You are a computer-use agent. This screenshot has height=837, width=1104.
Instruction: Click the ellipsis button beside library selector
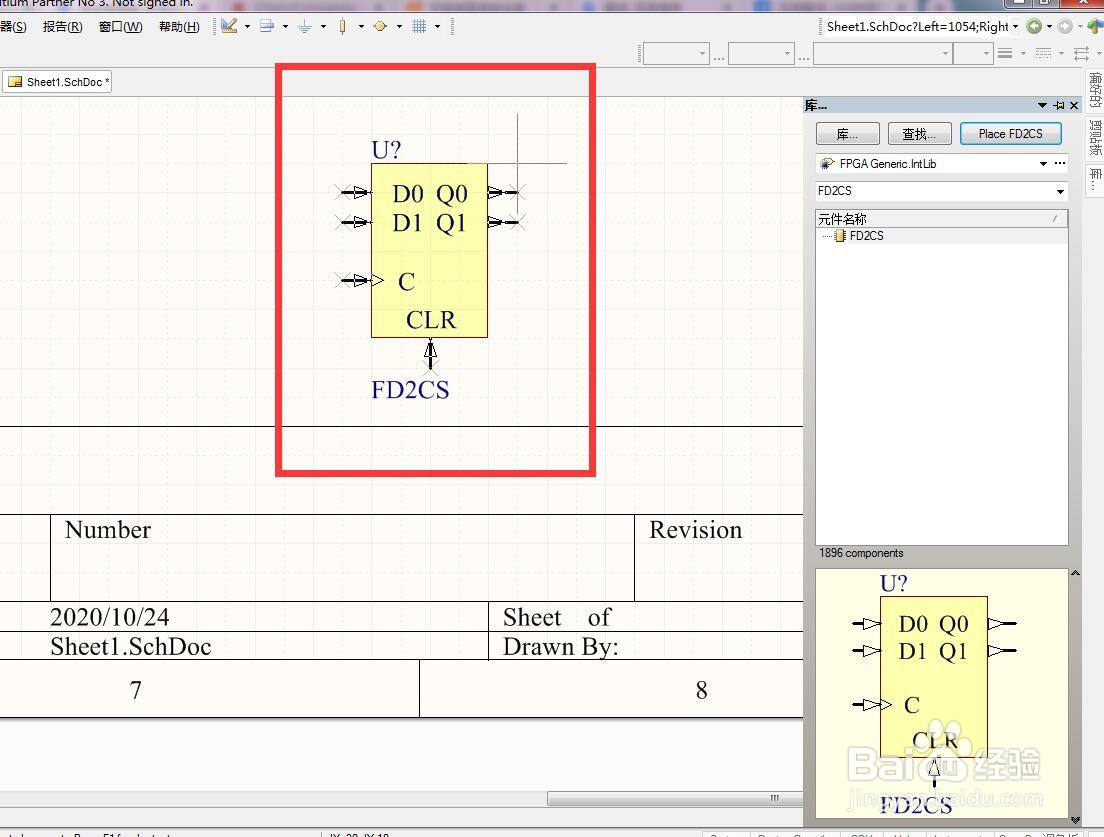pos(1060,164)
